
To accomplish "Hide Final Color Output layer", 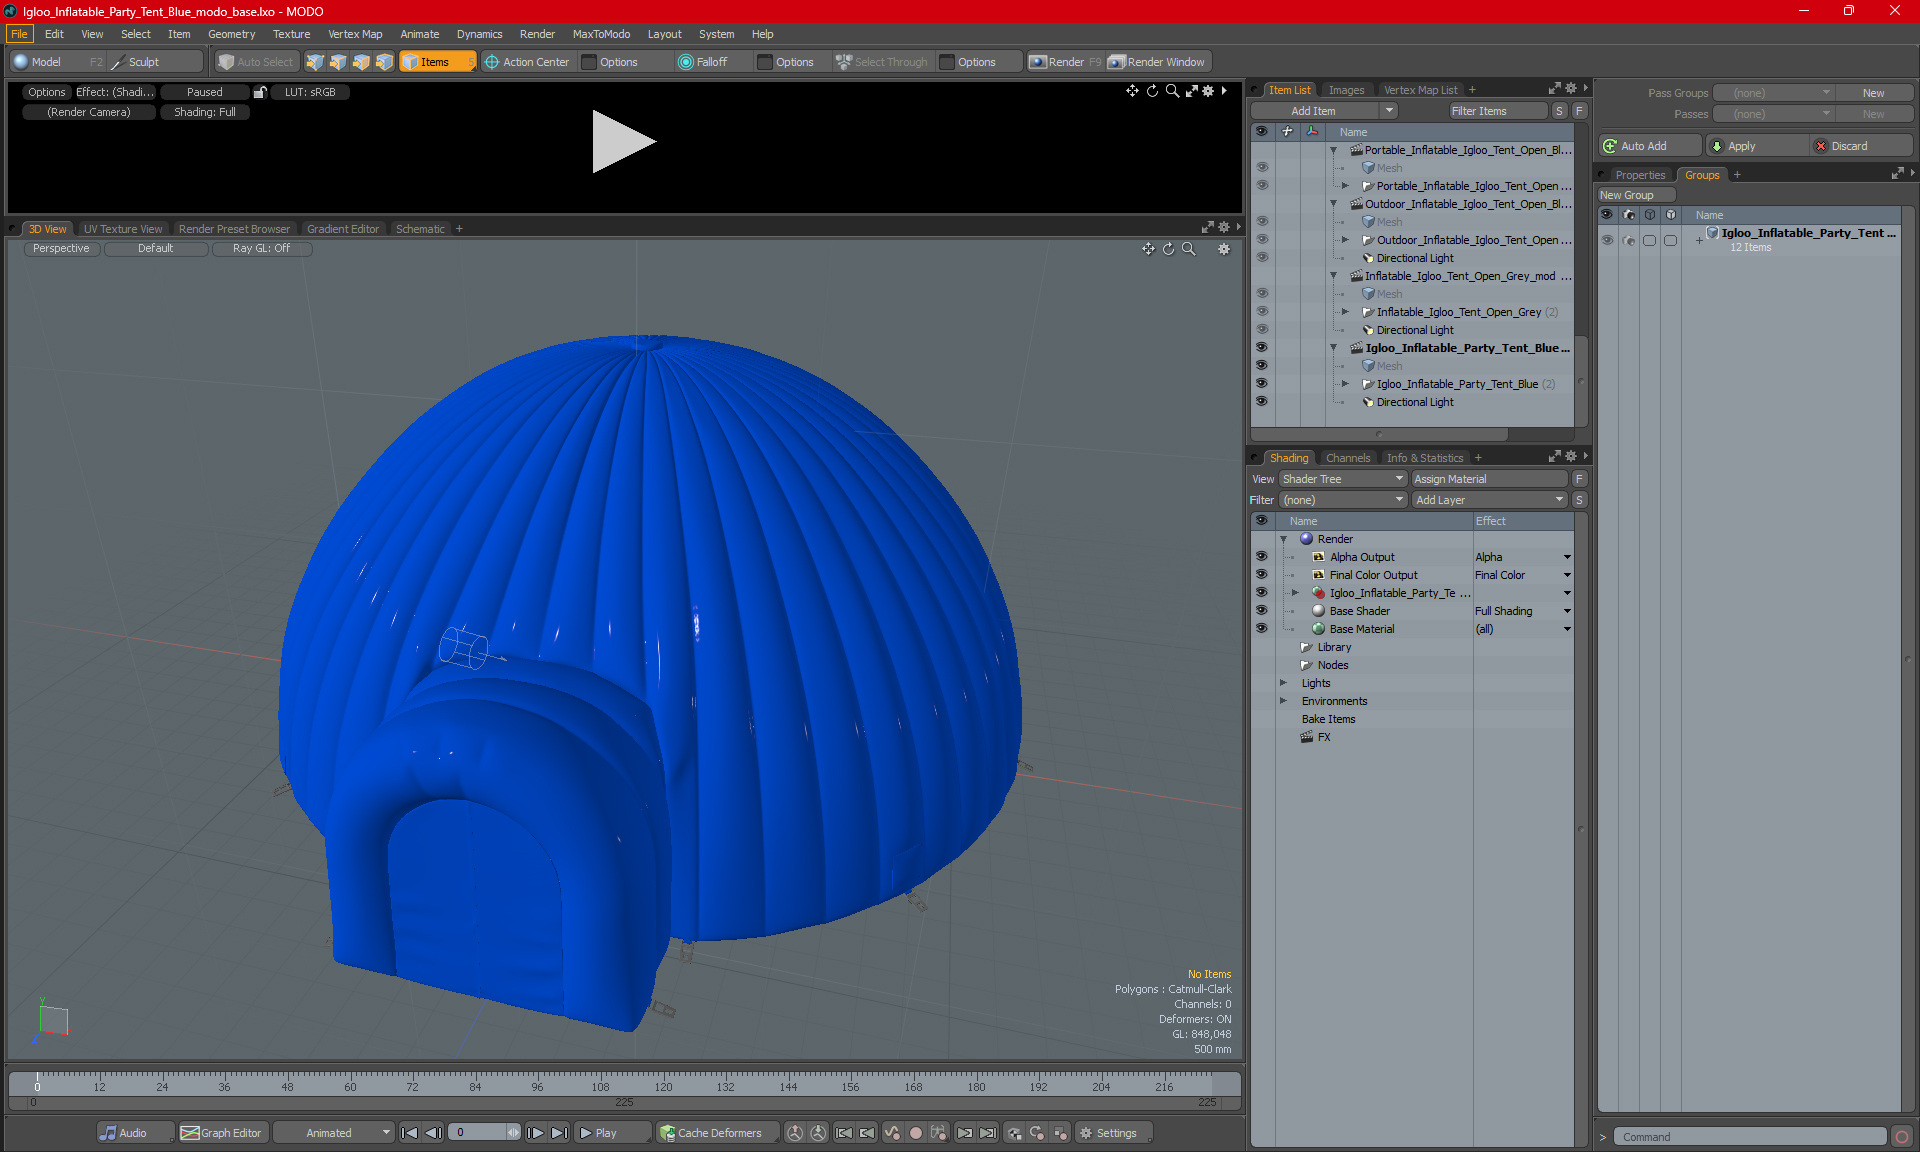I will click(1261, 575).
